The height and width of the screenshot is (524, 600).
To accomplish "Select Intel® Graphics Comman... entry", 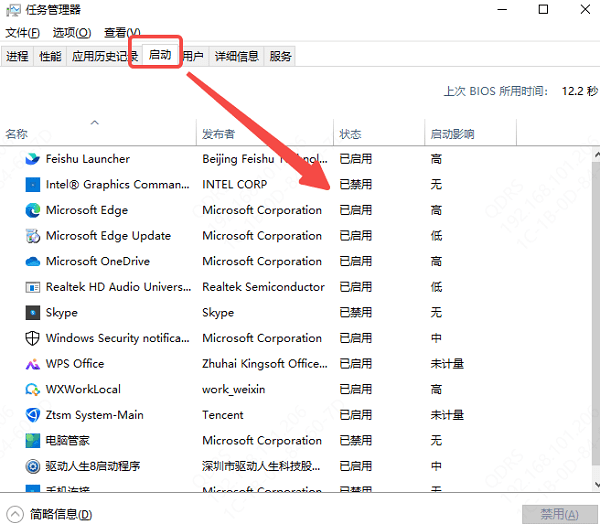I will pyautogui.click(x=117, y=184).
